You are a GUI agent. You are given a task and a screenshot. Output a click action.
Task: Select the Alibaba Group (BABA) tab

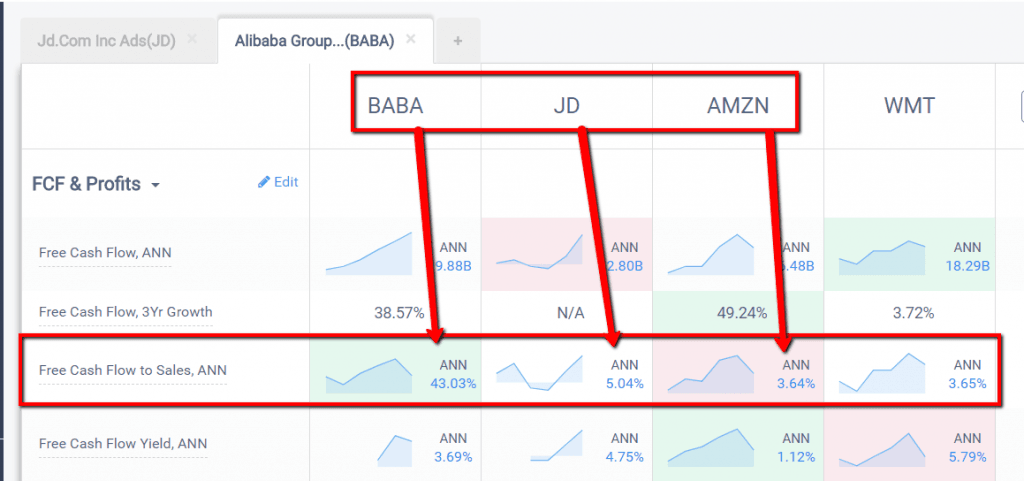(314, 41)
